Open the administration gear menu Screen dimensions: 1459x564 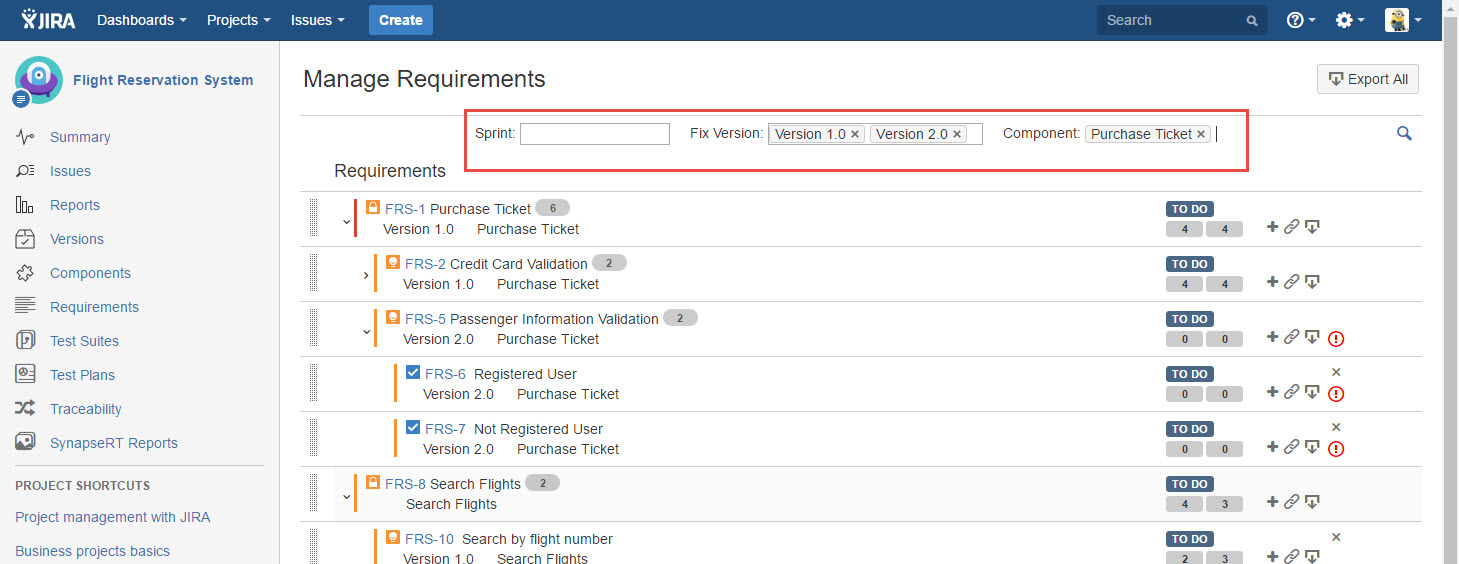point(1350,20)
